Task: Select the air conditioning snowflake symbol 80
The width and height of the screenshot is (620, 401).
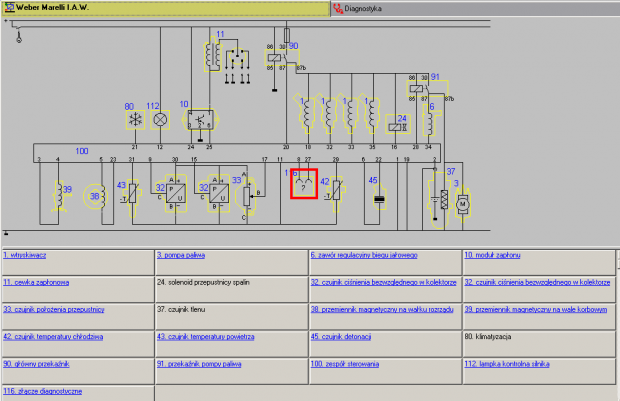Action: tap(135, 120)
